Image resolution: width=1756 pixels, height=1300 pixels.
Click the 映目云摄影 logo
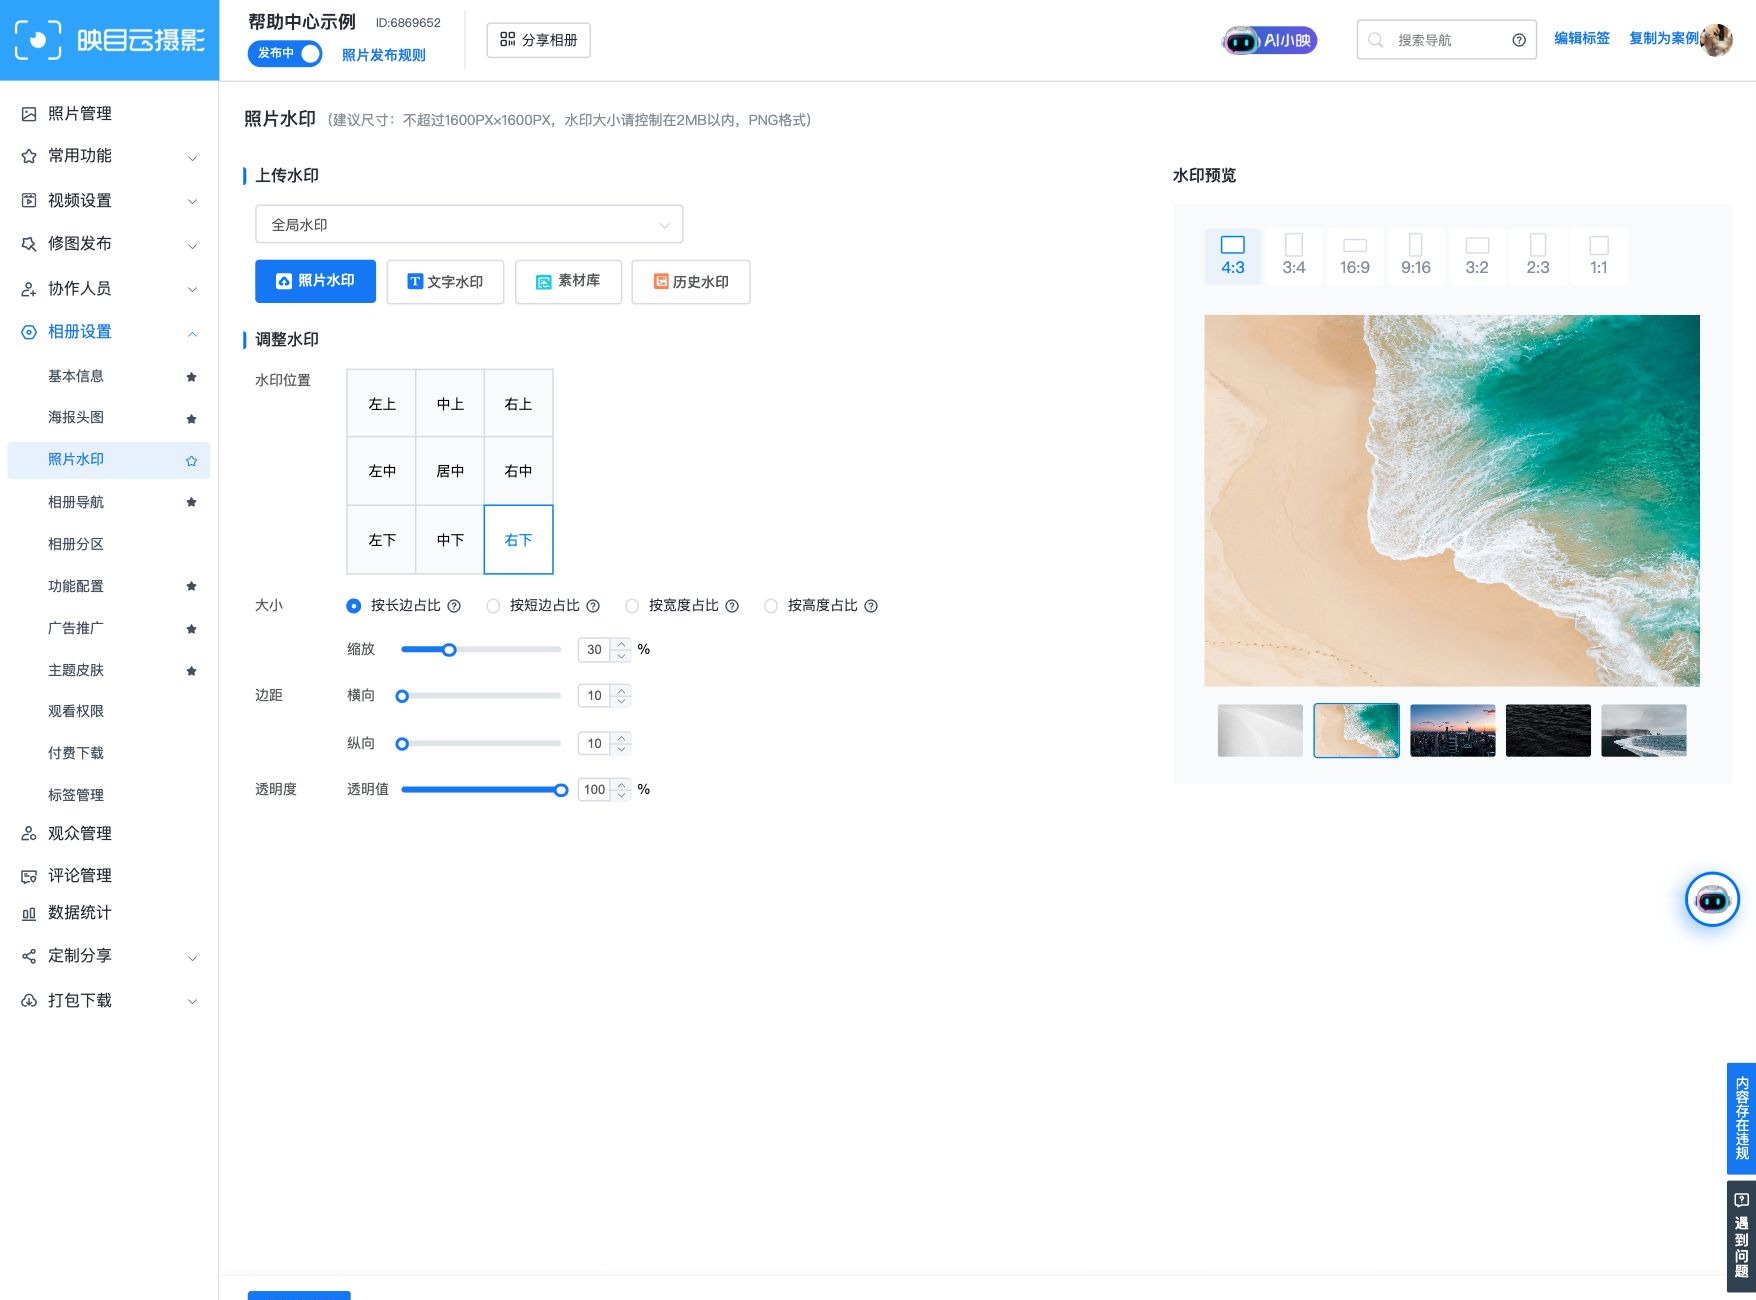point(109,40)
